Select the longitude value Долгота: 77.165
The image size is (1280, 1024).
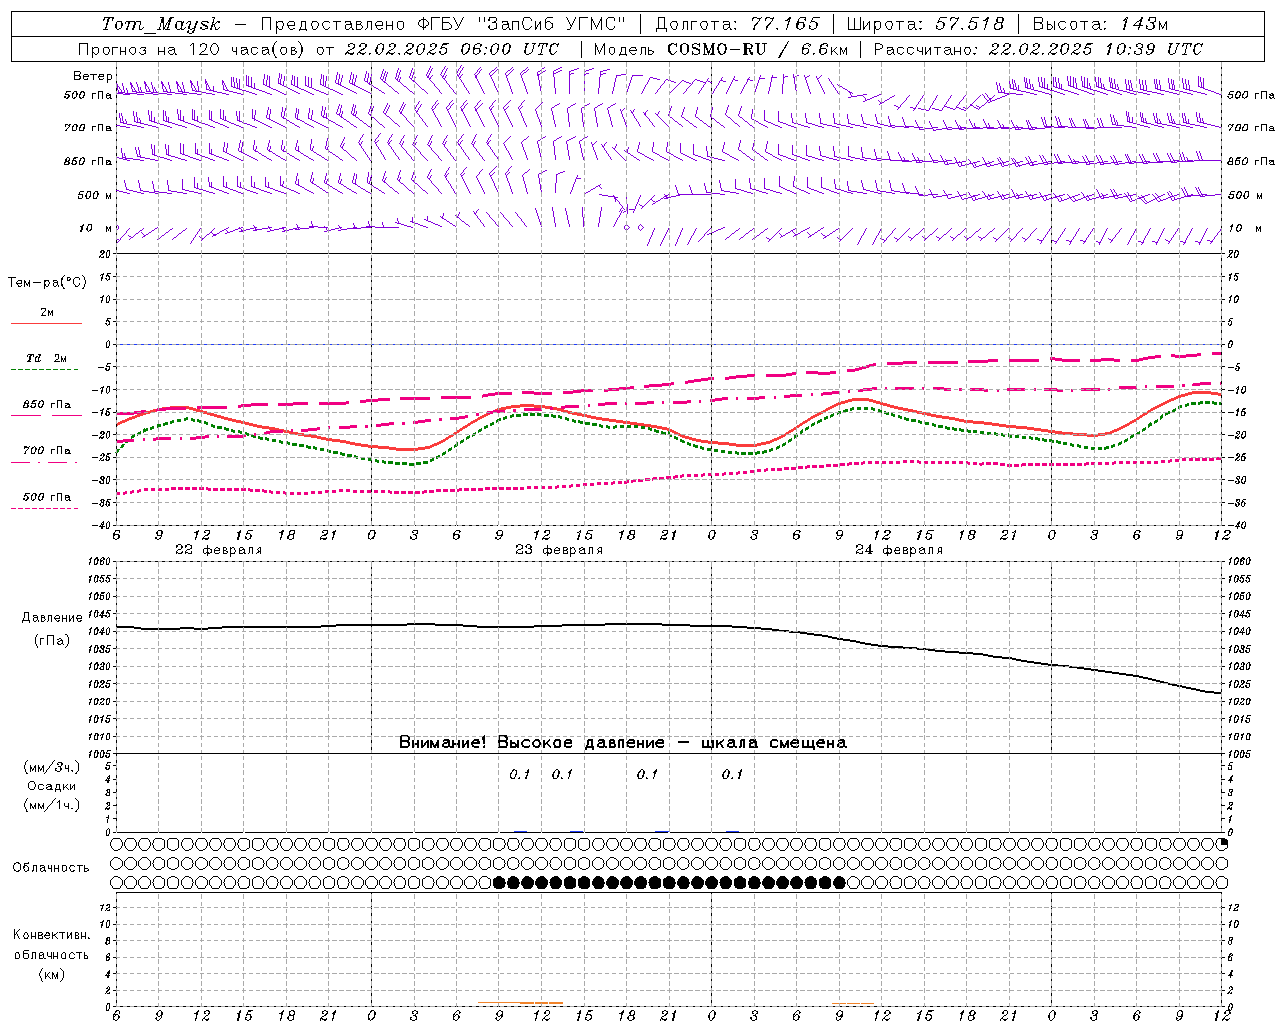[737, 24]
